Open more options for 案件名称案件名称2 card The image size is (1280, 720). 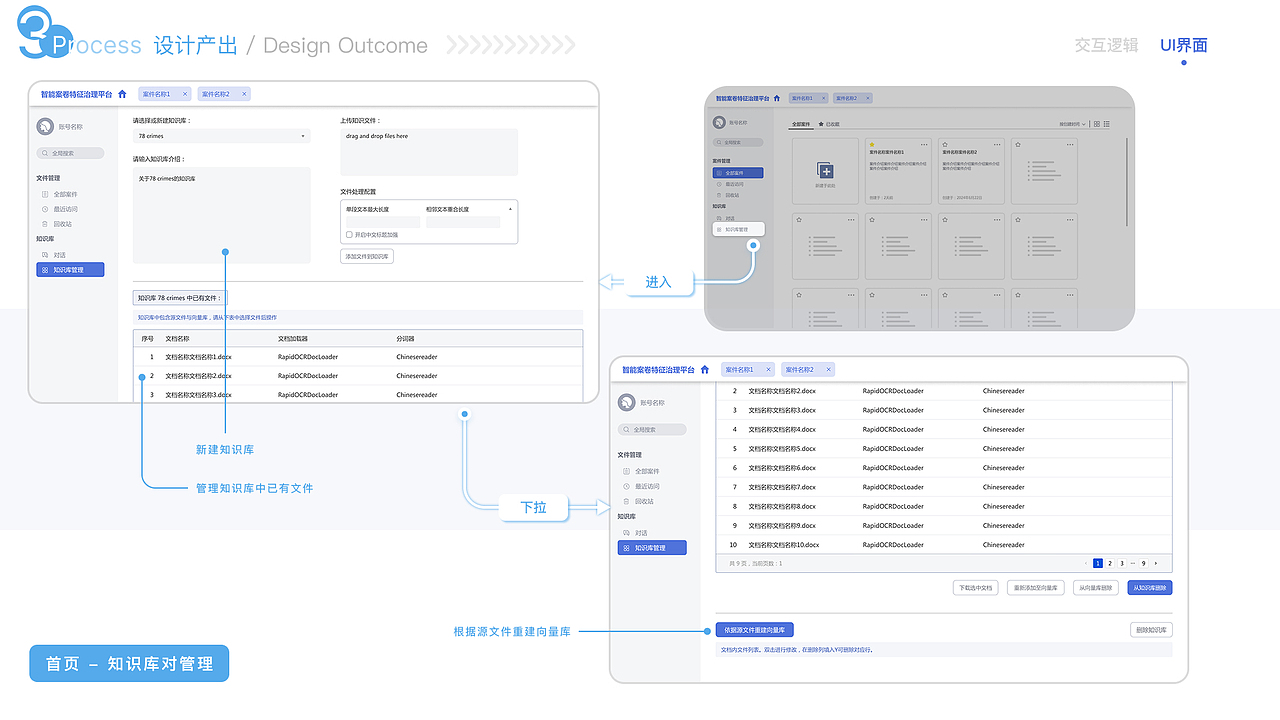point(998,145)
